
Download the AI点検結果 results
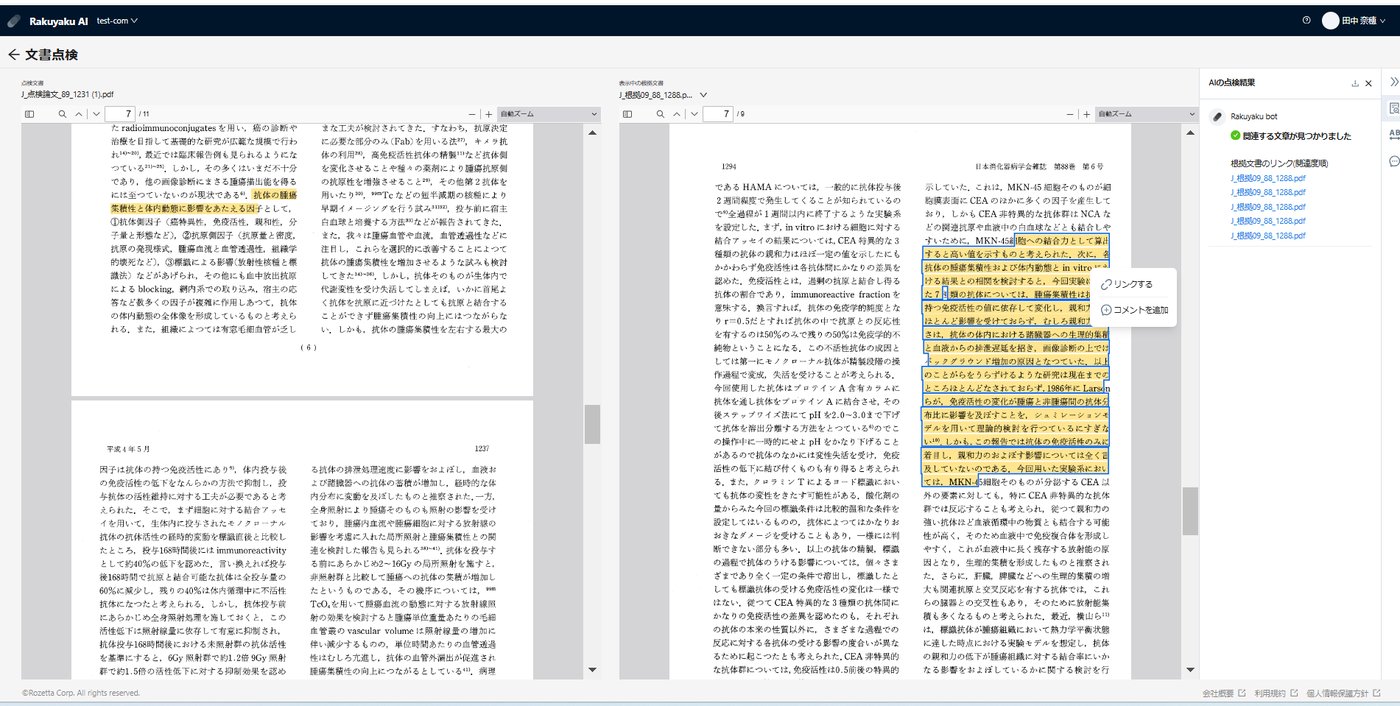[1355, 83]
